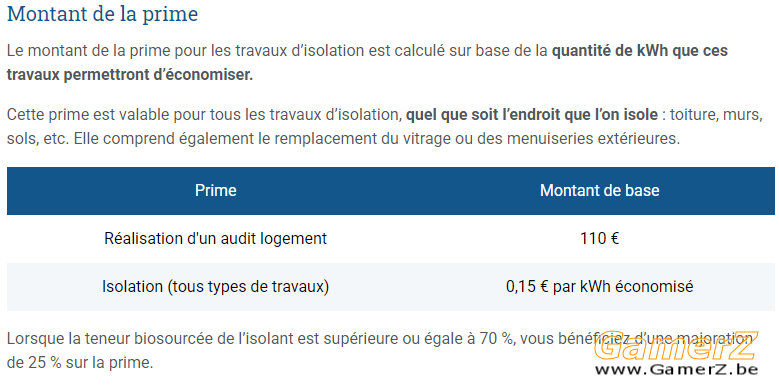Click '0,15 € par kWh économisé' cell
This screenshot has width=779, height=385.
point(600,287)
